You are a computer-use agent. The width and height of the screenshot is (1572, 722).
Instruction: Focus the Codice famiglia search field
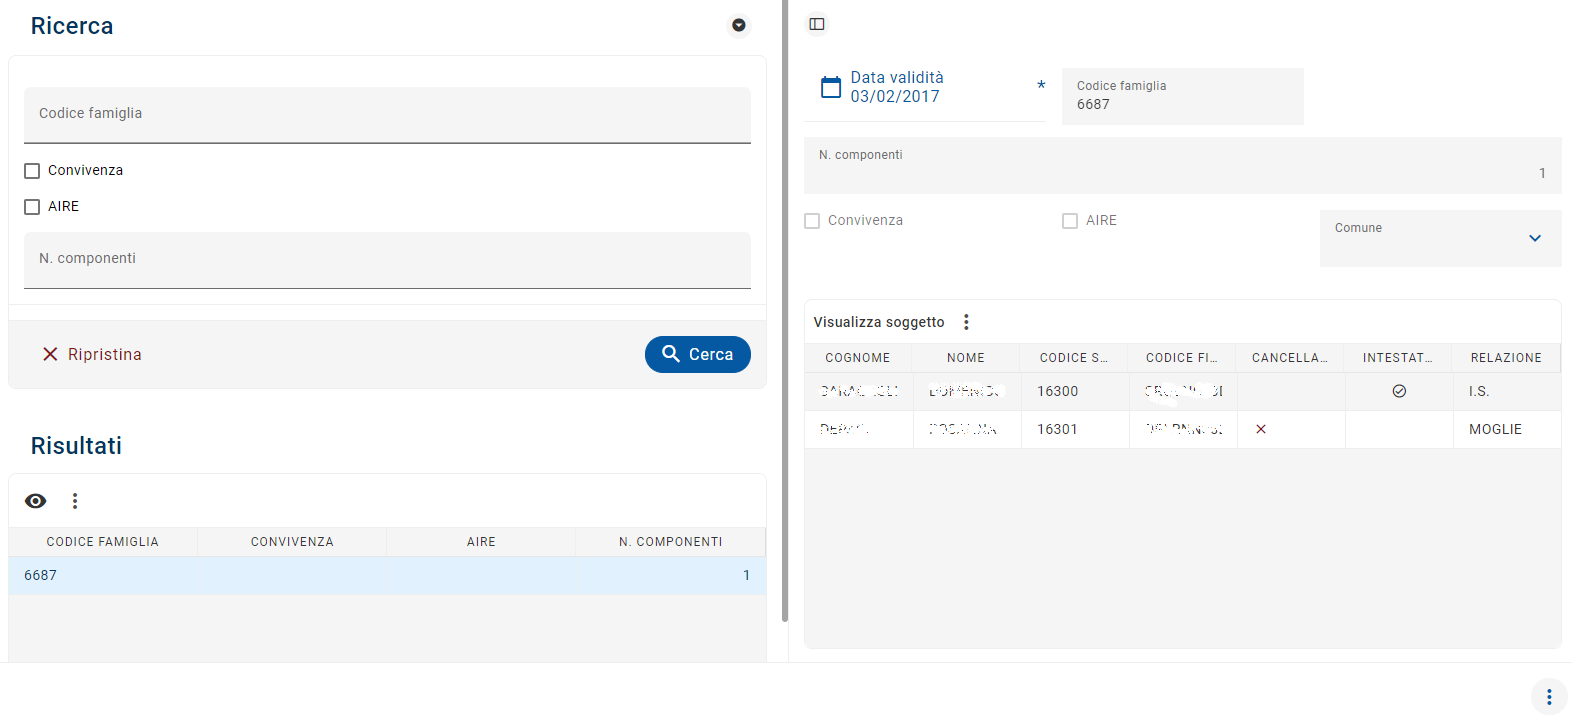point(387,114)
